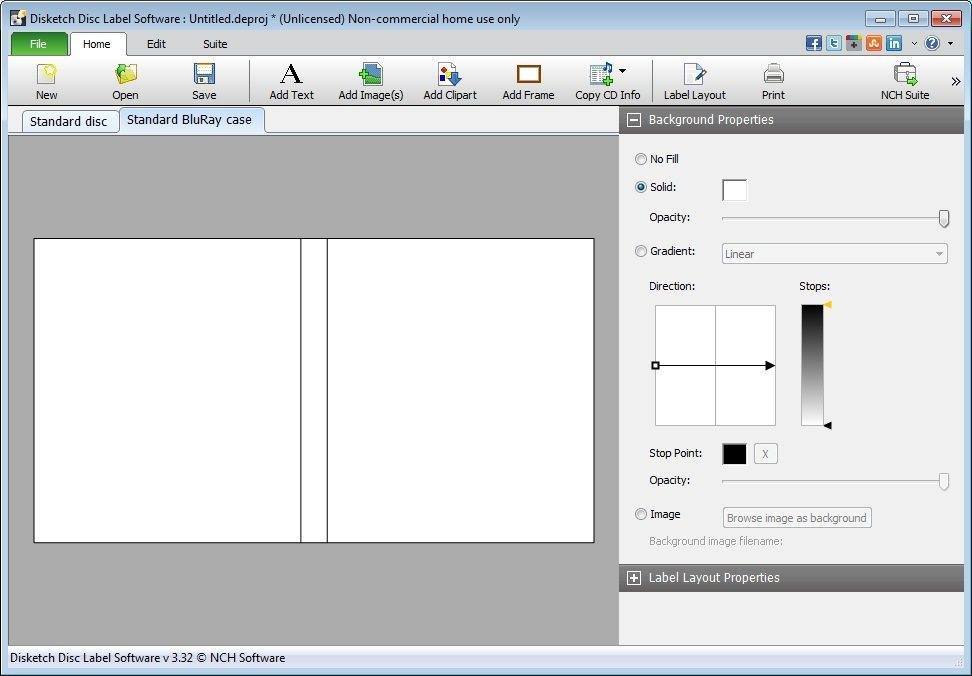
Task: Open the Linear gradient type dropdown
Action: (833, 253)
